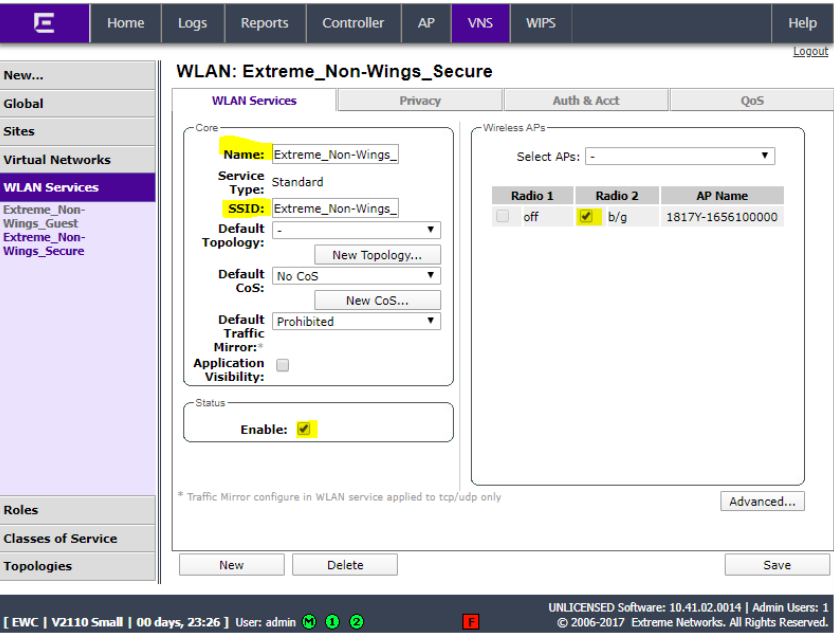Select Sites in the left sidebar

78,131
